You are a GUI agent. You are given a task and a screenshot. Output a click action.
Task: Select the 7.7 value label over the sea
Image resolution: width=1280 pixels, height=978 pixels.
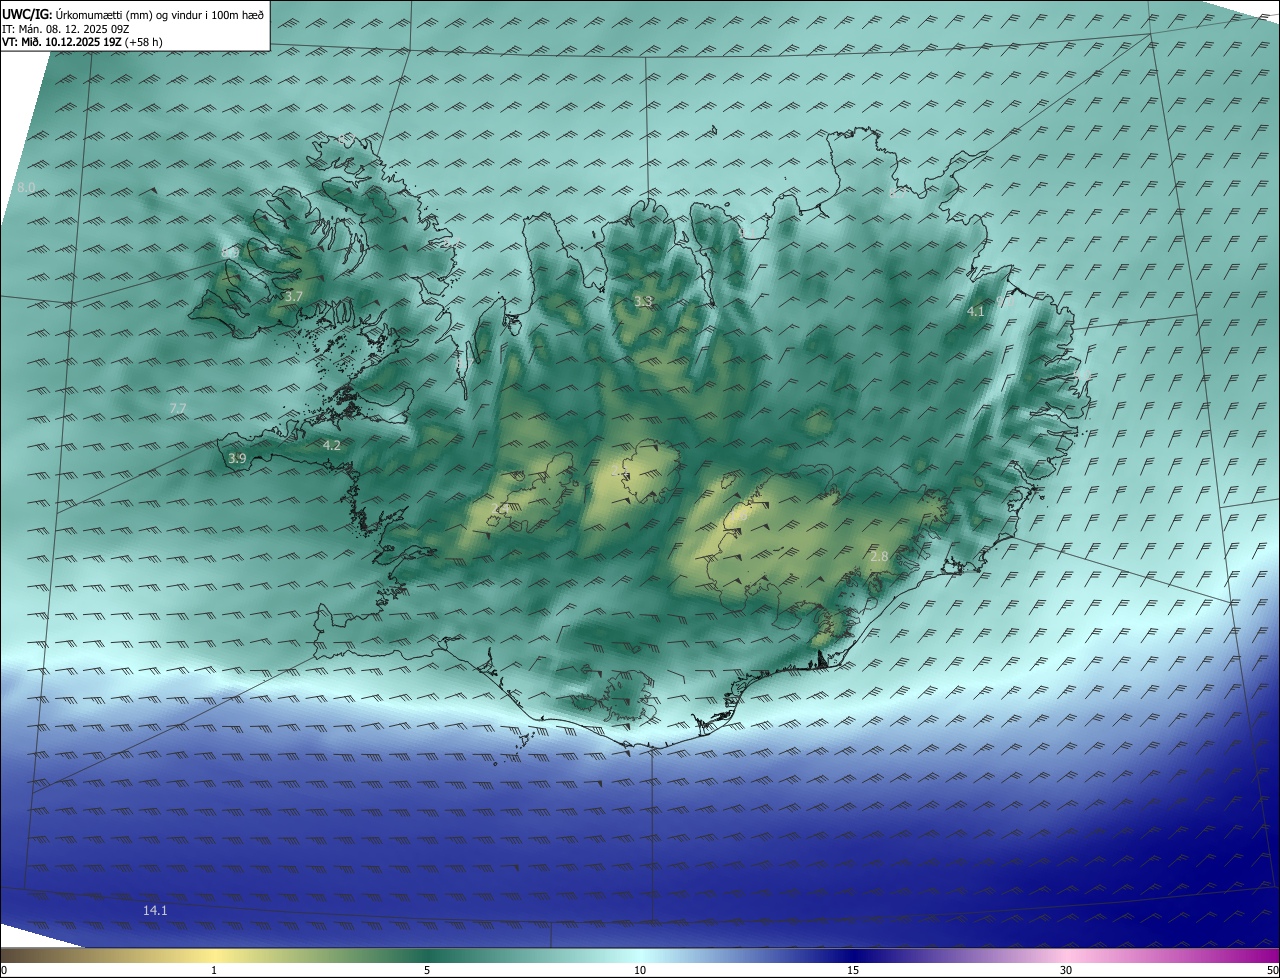pos(178,408)
